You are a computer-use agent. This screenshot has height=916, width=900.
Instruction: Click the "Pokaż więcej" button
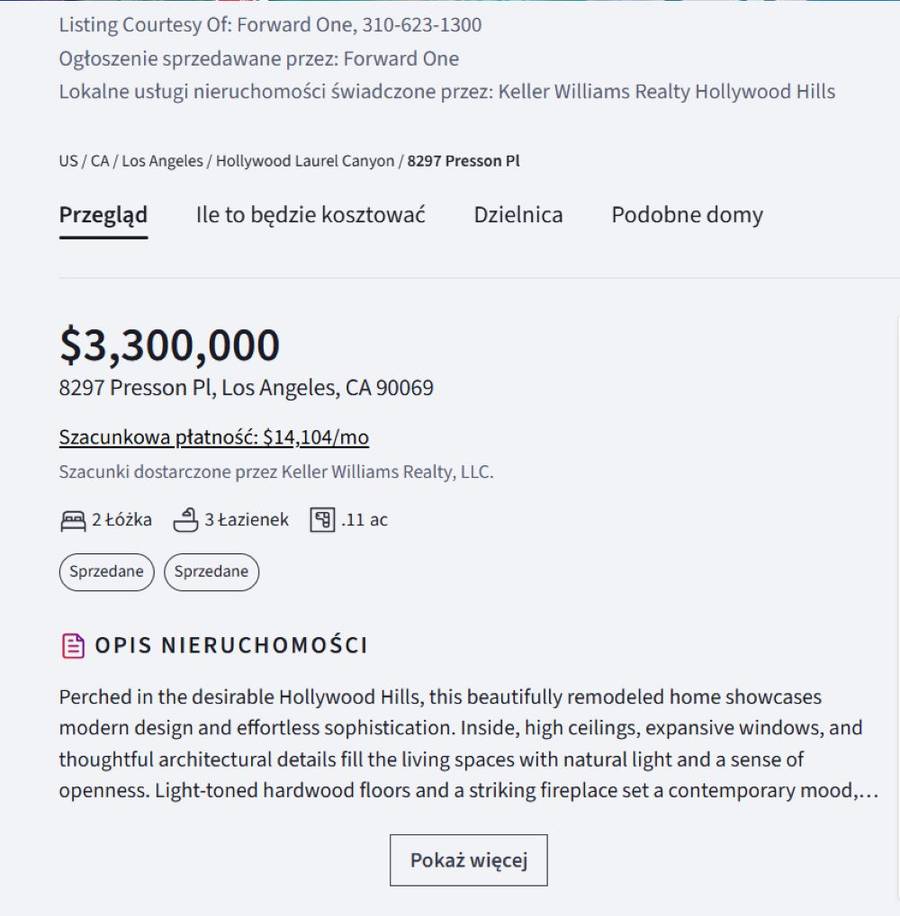[x=468, y=860]
